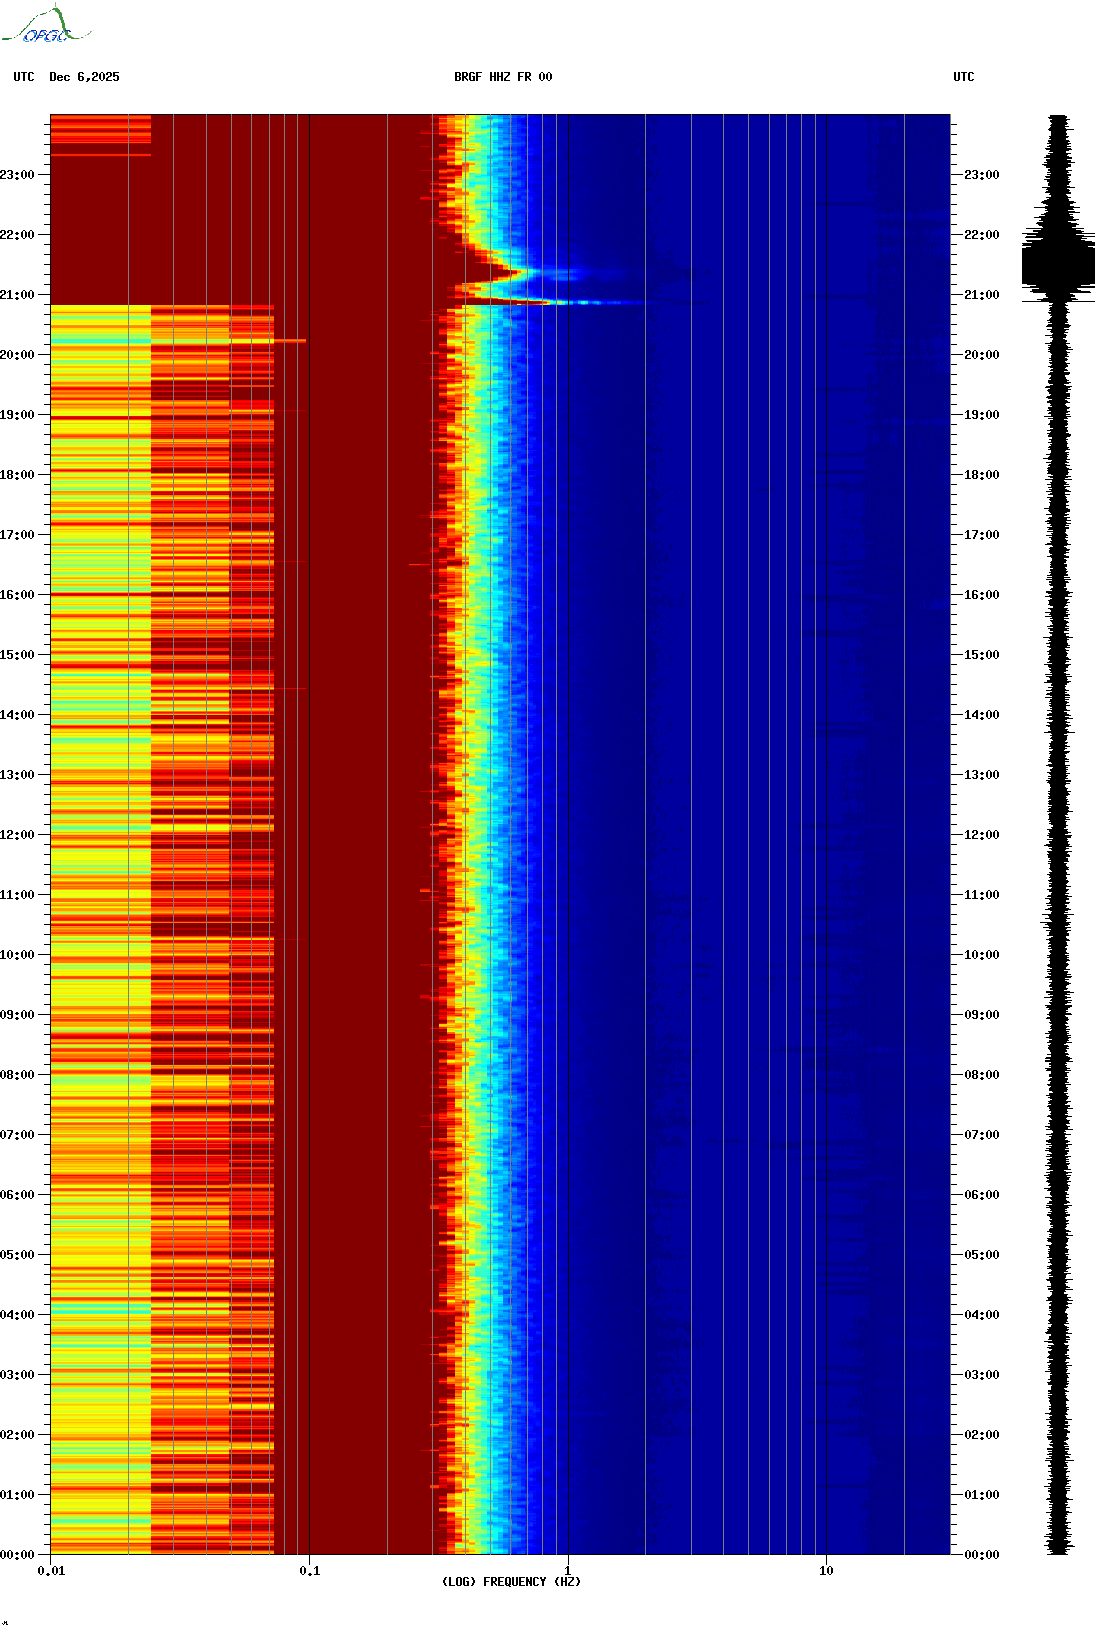Click the (LOG) FREQUENCY (HZ) axis title

click(x=511, y=1582)
